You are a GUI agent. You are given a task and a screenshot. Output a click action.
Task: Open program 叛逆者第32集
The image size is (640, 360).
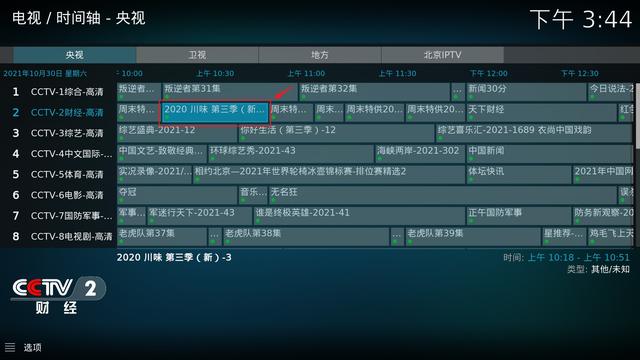[x=374, y=92]
